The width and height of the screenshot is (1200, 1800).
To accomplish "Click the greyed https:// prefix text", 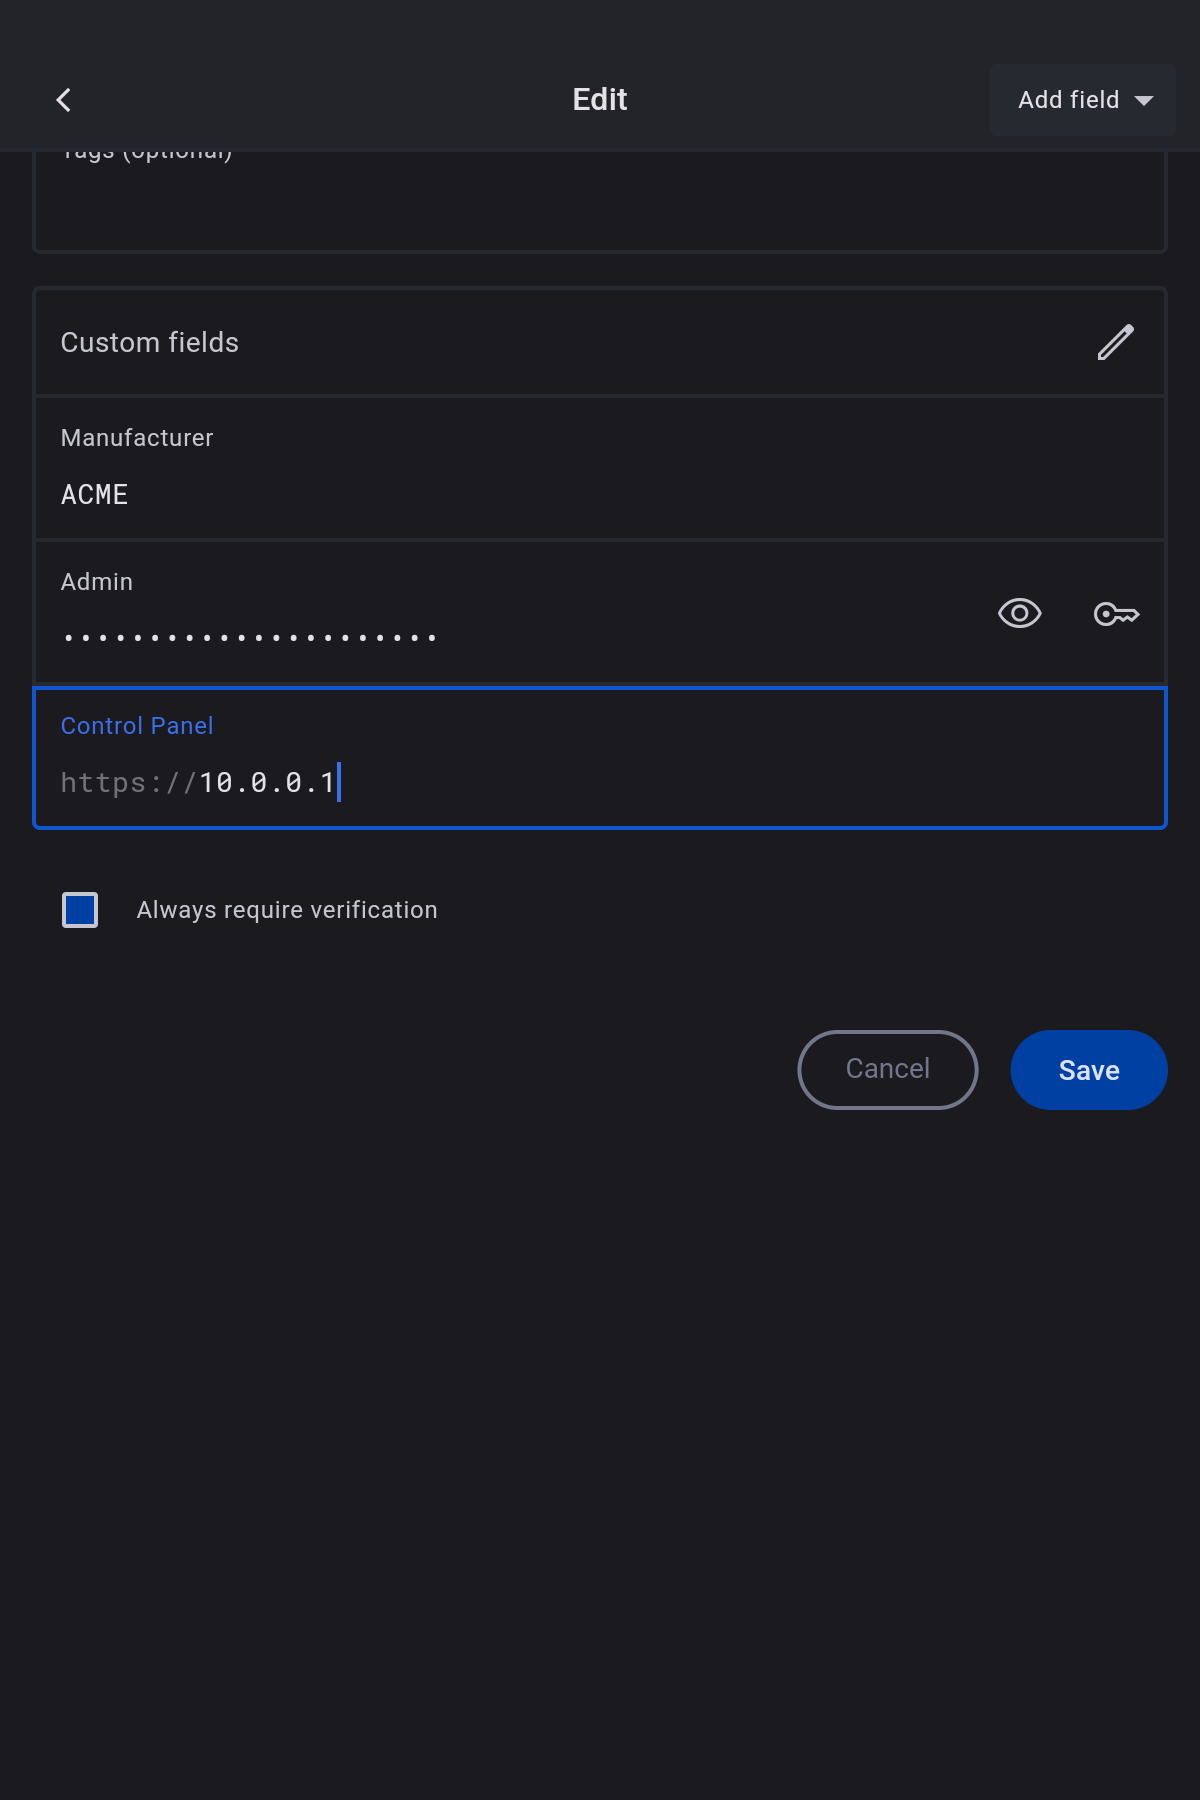I will coord(127,782).
